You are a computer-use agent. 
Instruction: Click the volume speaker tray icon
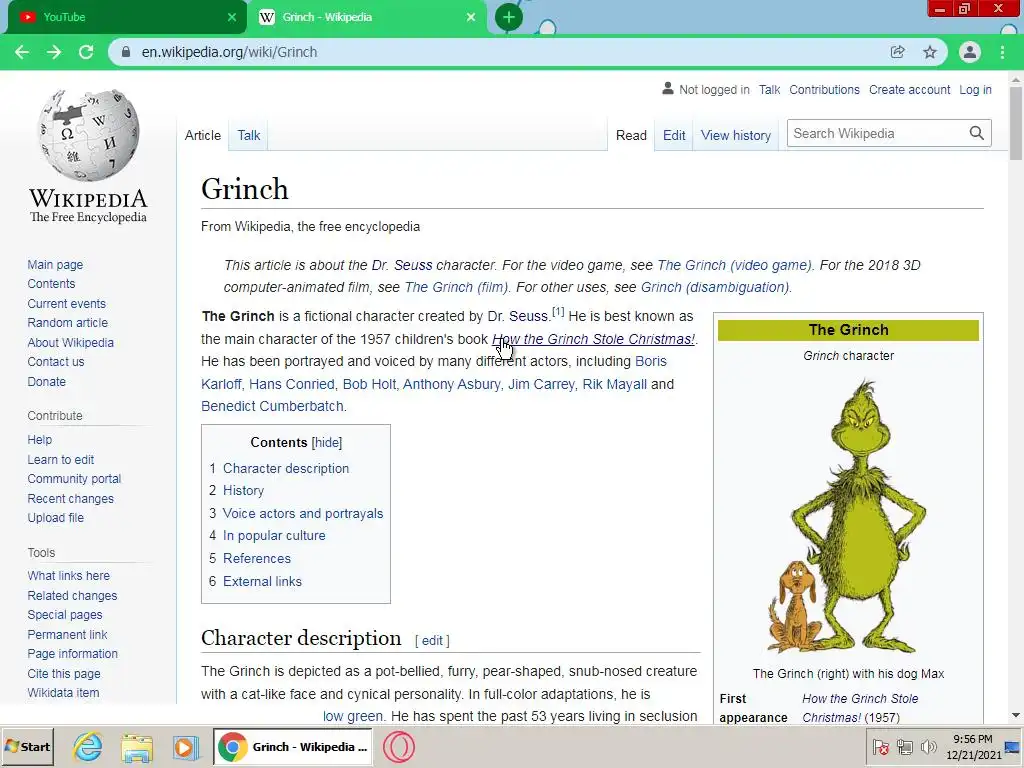[928, 747]
